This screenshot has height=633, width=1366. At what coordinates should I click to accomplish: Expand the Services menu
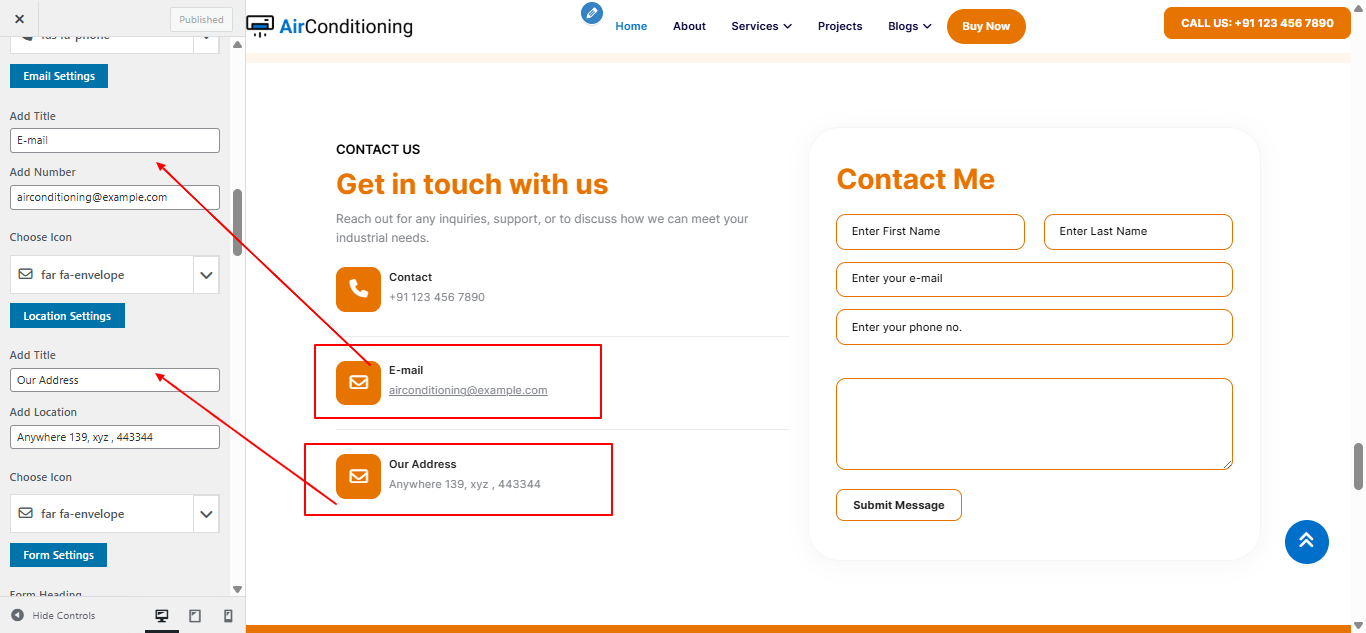click(761, 26)
